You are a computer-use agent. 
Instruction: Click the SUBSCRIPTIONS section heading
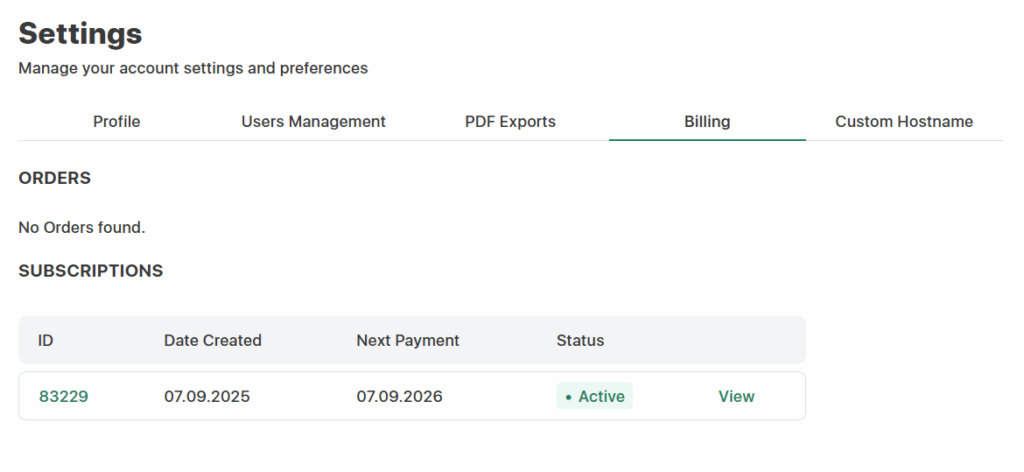point(91,271)
